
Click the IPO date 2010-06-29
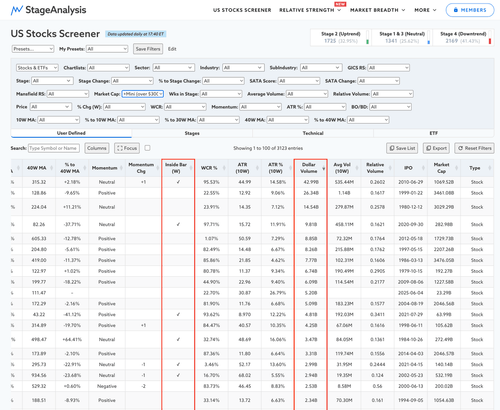(411, 182)
